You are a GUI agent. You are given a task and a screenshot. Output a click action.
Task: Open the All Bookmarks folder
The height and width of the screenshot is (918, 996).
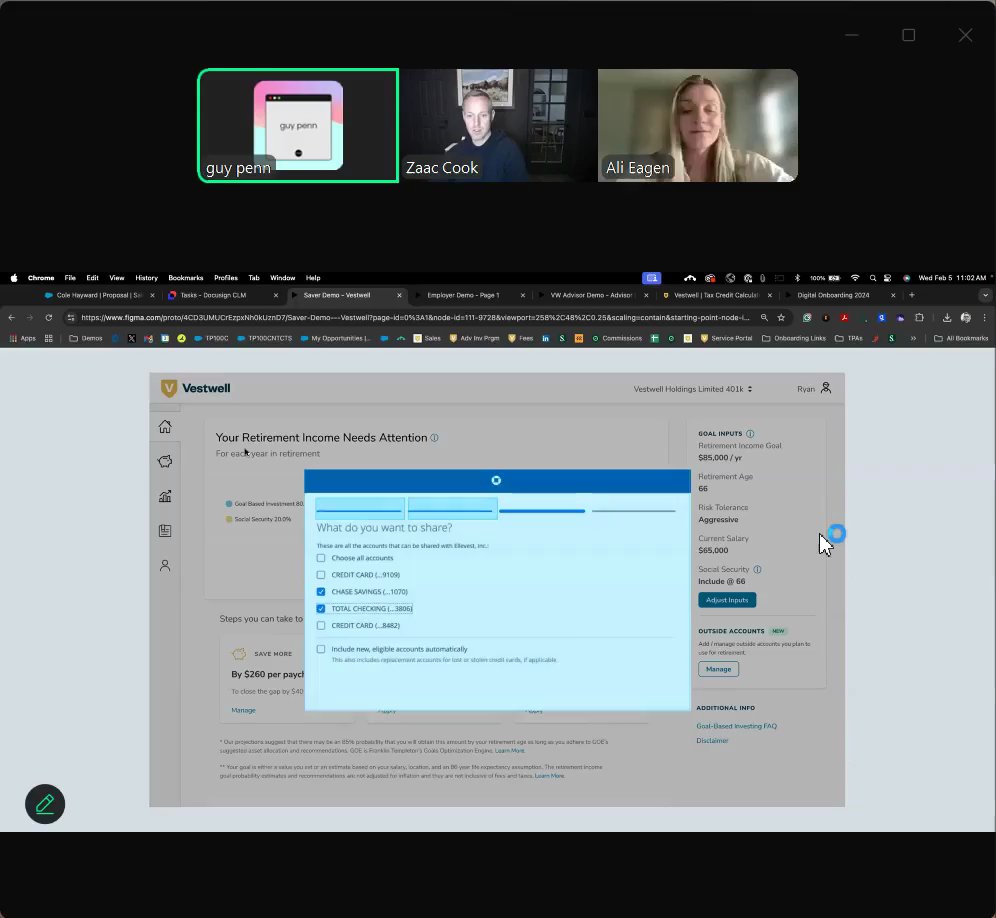[961, 339]
